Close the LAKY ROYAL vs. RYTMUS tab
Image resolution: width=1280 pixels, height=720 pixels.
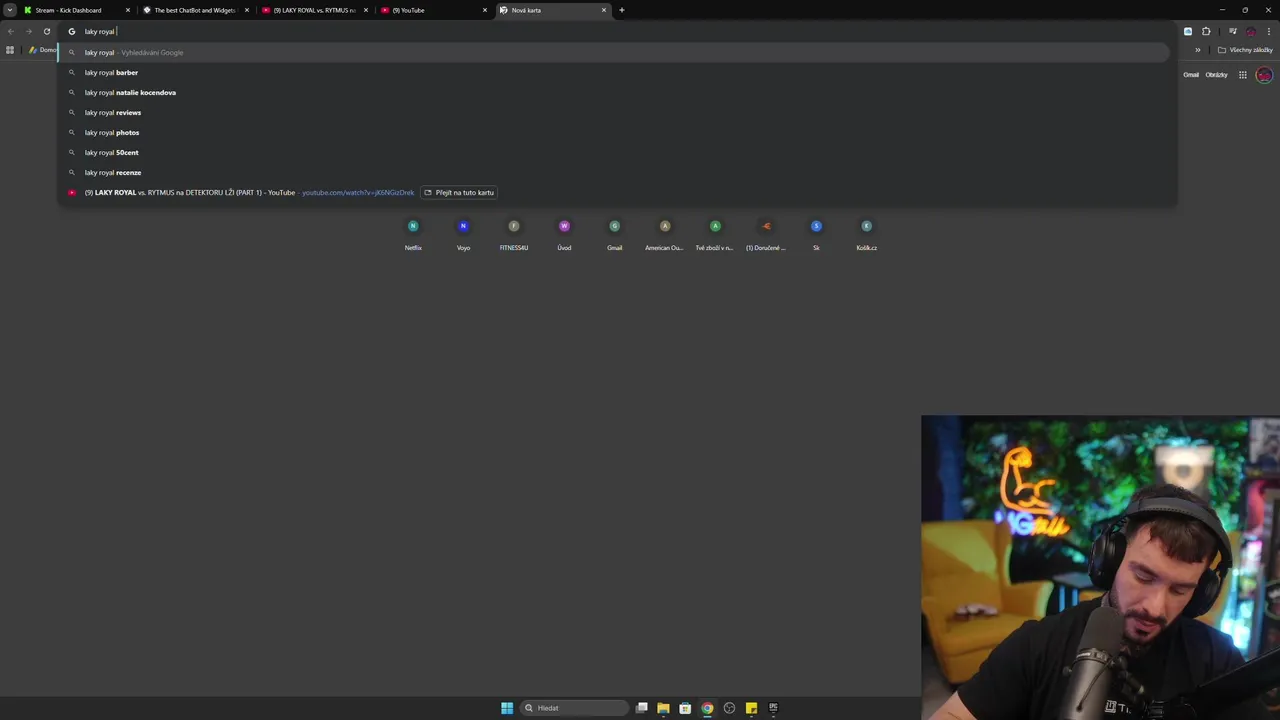pos(366,10)
